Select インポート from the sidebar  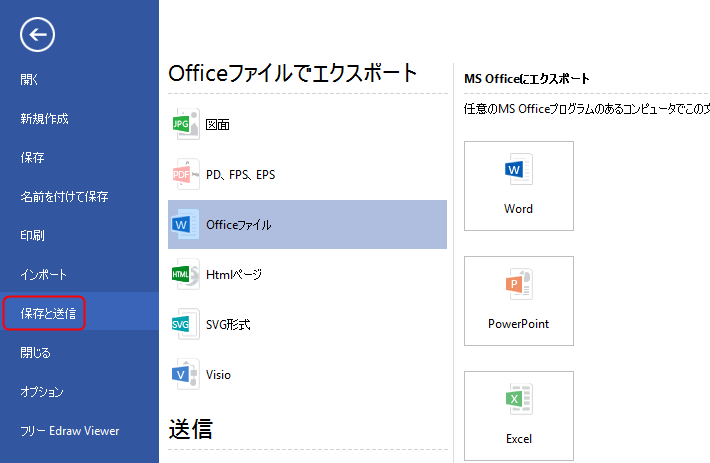[43, 274]
